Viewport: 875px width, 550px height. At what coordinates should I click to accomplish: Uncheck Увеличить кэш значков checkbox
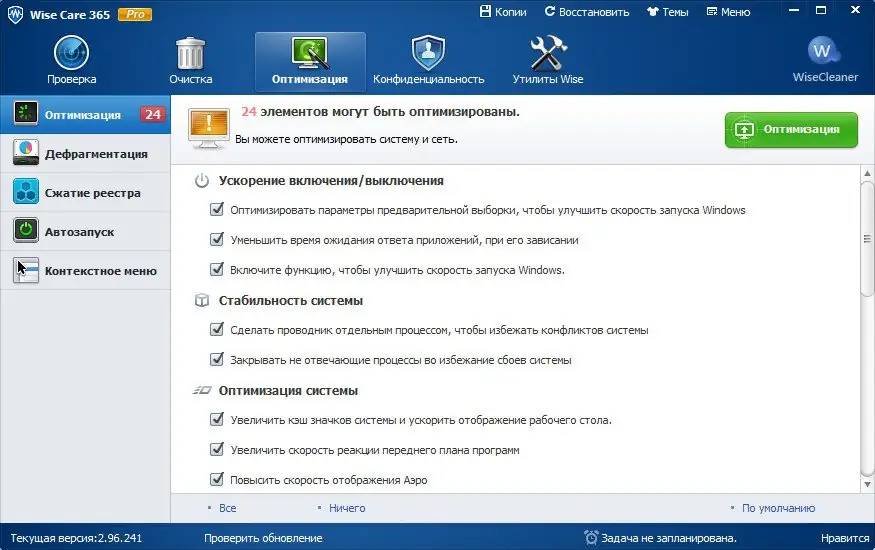pyautogui.click(x=217, y=419)
